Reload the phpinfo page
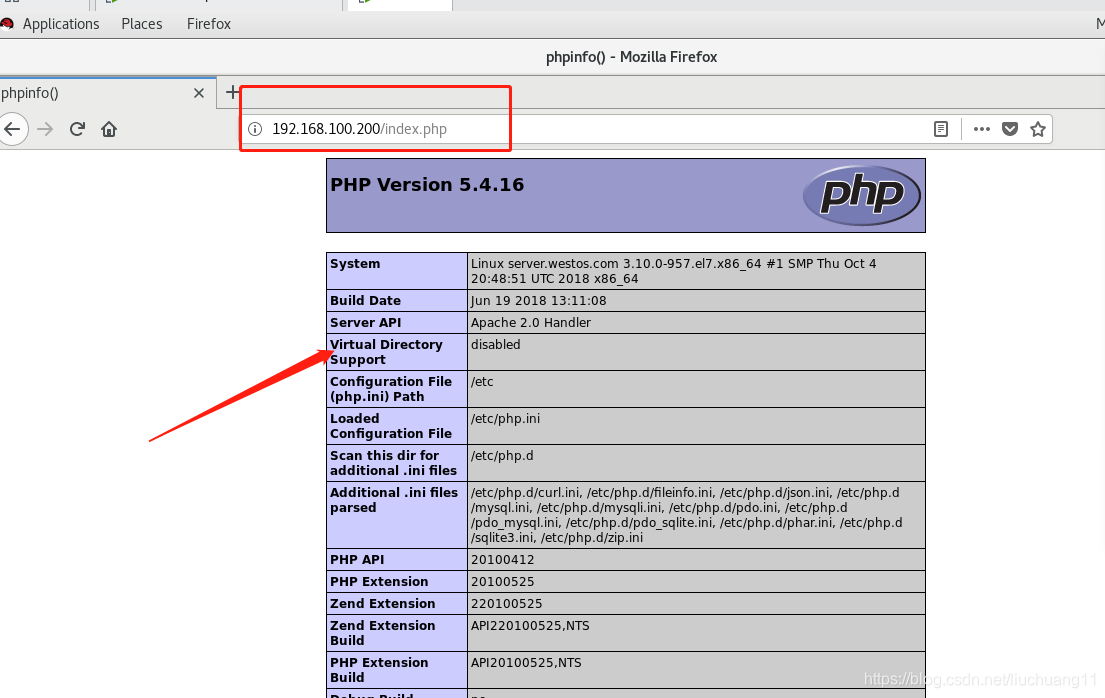The image size is (1105, 698). pyautogui.click(x=78, y=129)
